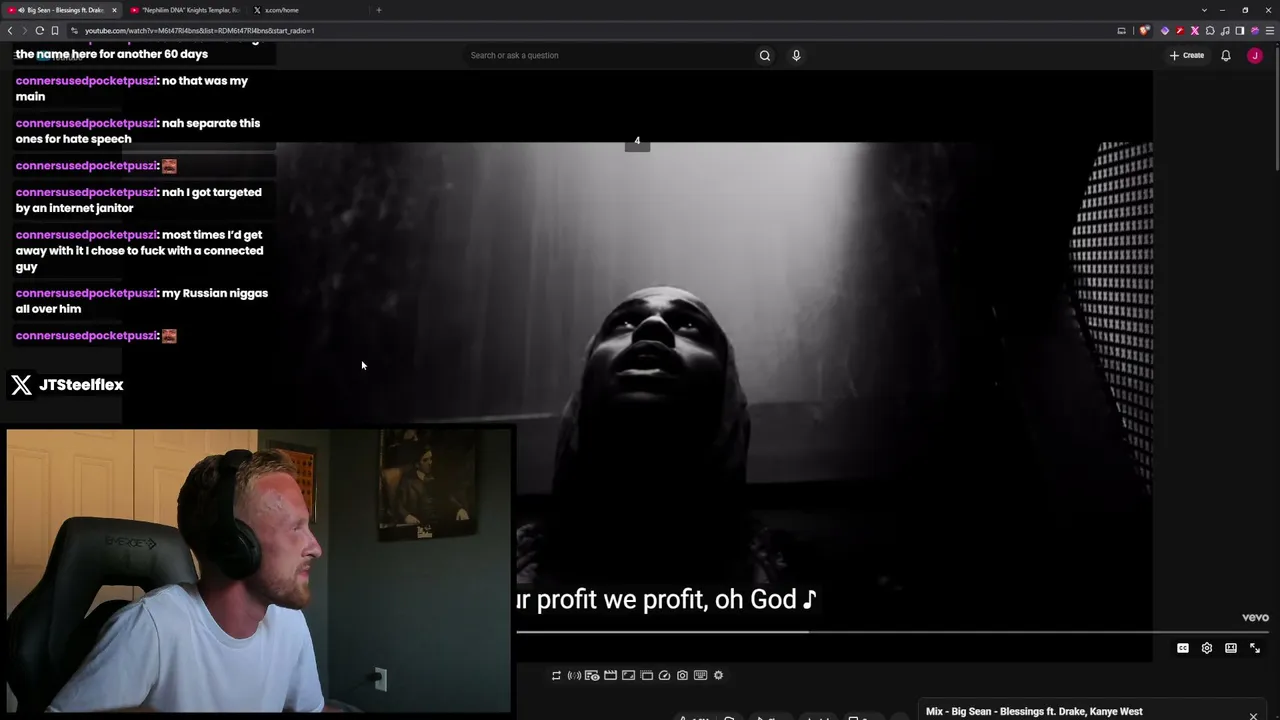
Task: Open the browser hamburger menu
Action: tap(1270, 31)
